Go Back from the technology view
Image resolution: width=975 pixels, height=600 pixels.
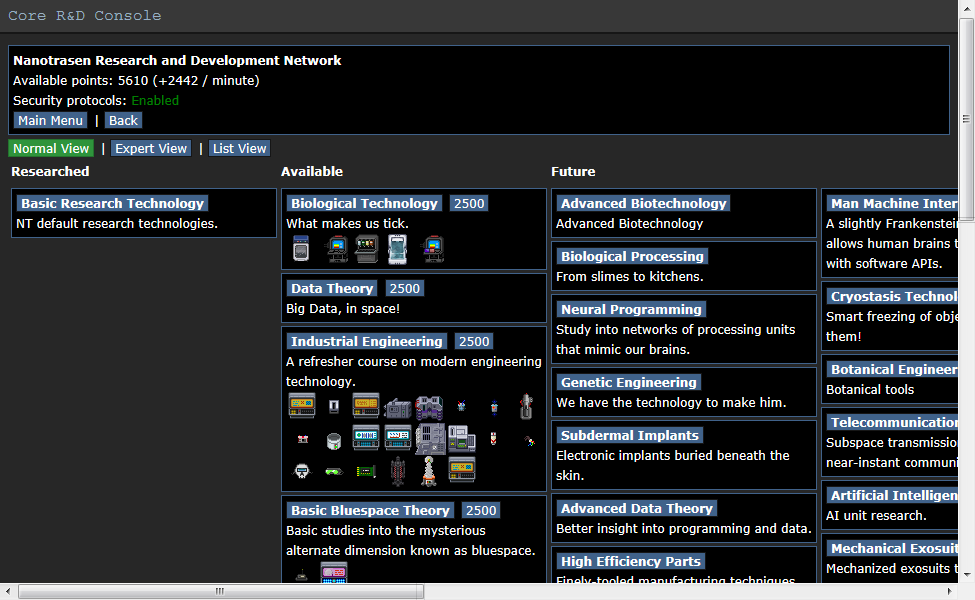point(123,121)
